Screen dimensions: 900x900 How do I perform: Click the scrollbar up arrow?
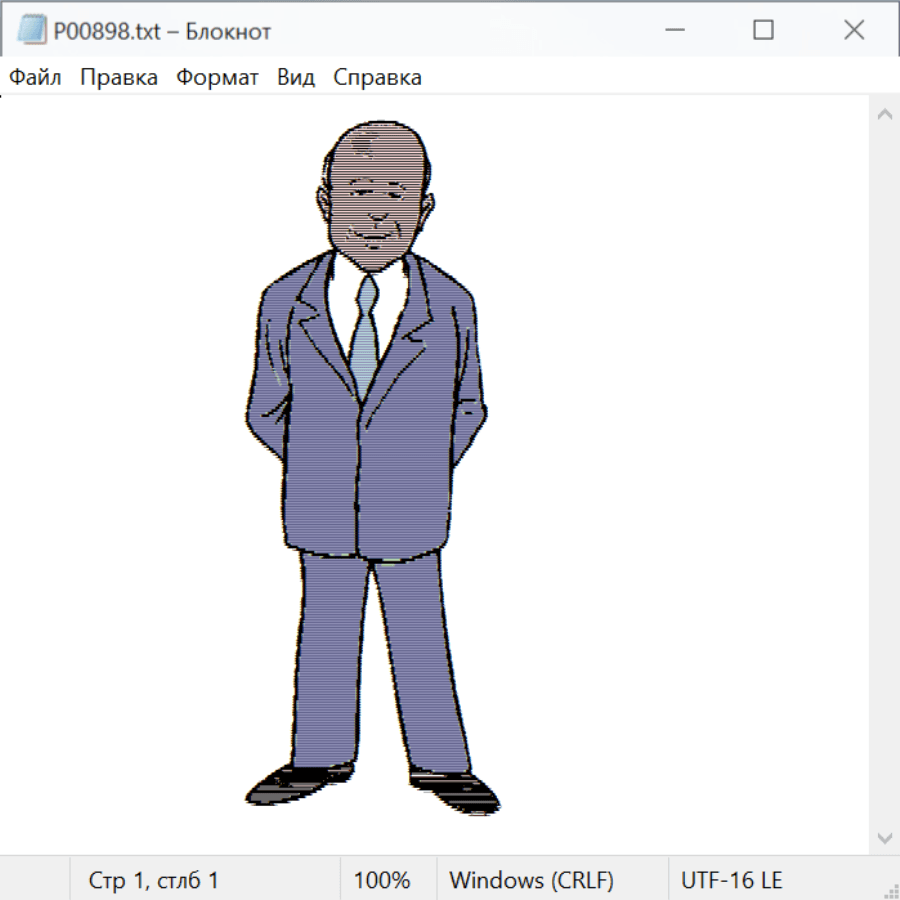tap(884, 114)
